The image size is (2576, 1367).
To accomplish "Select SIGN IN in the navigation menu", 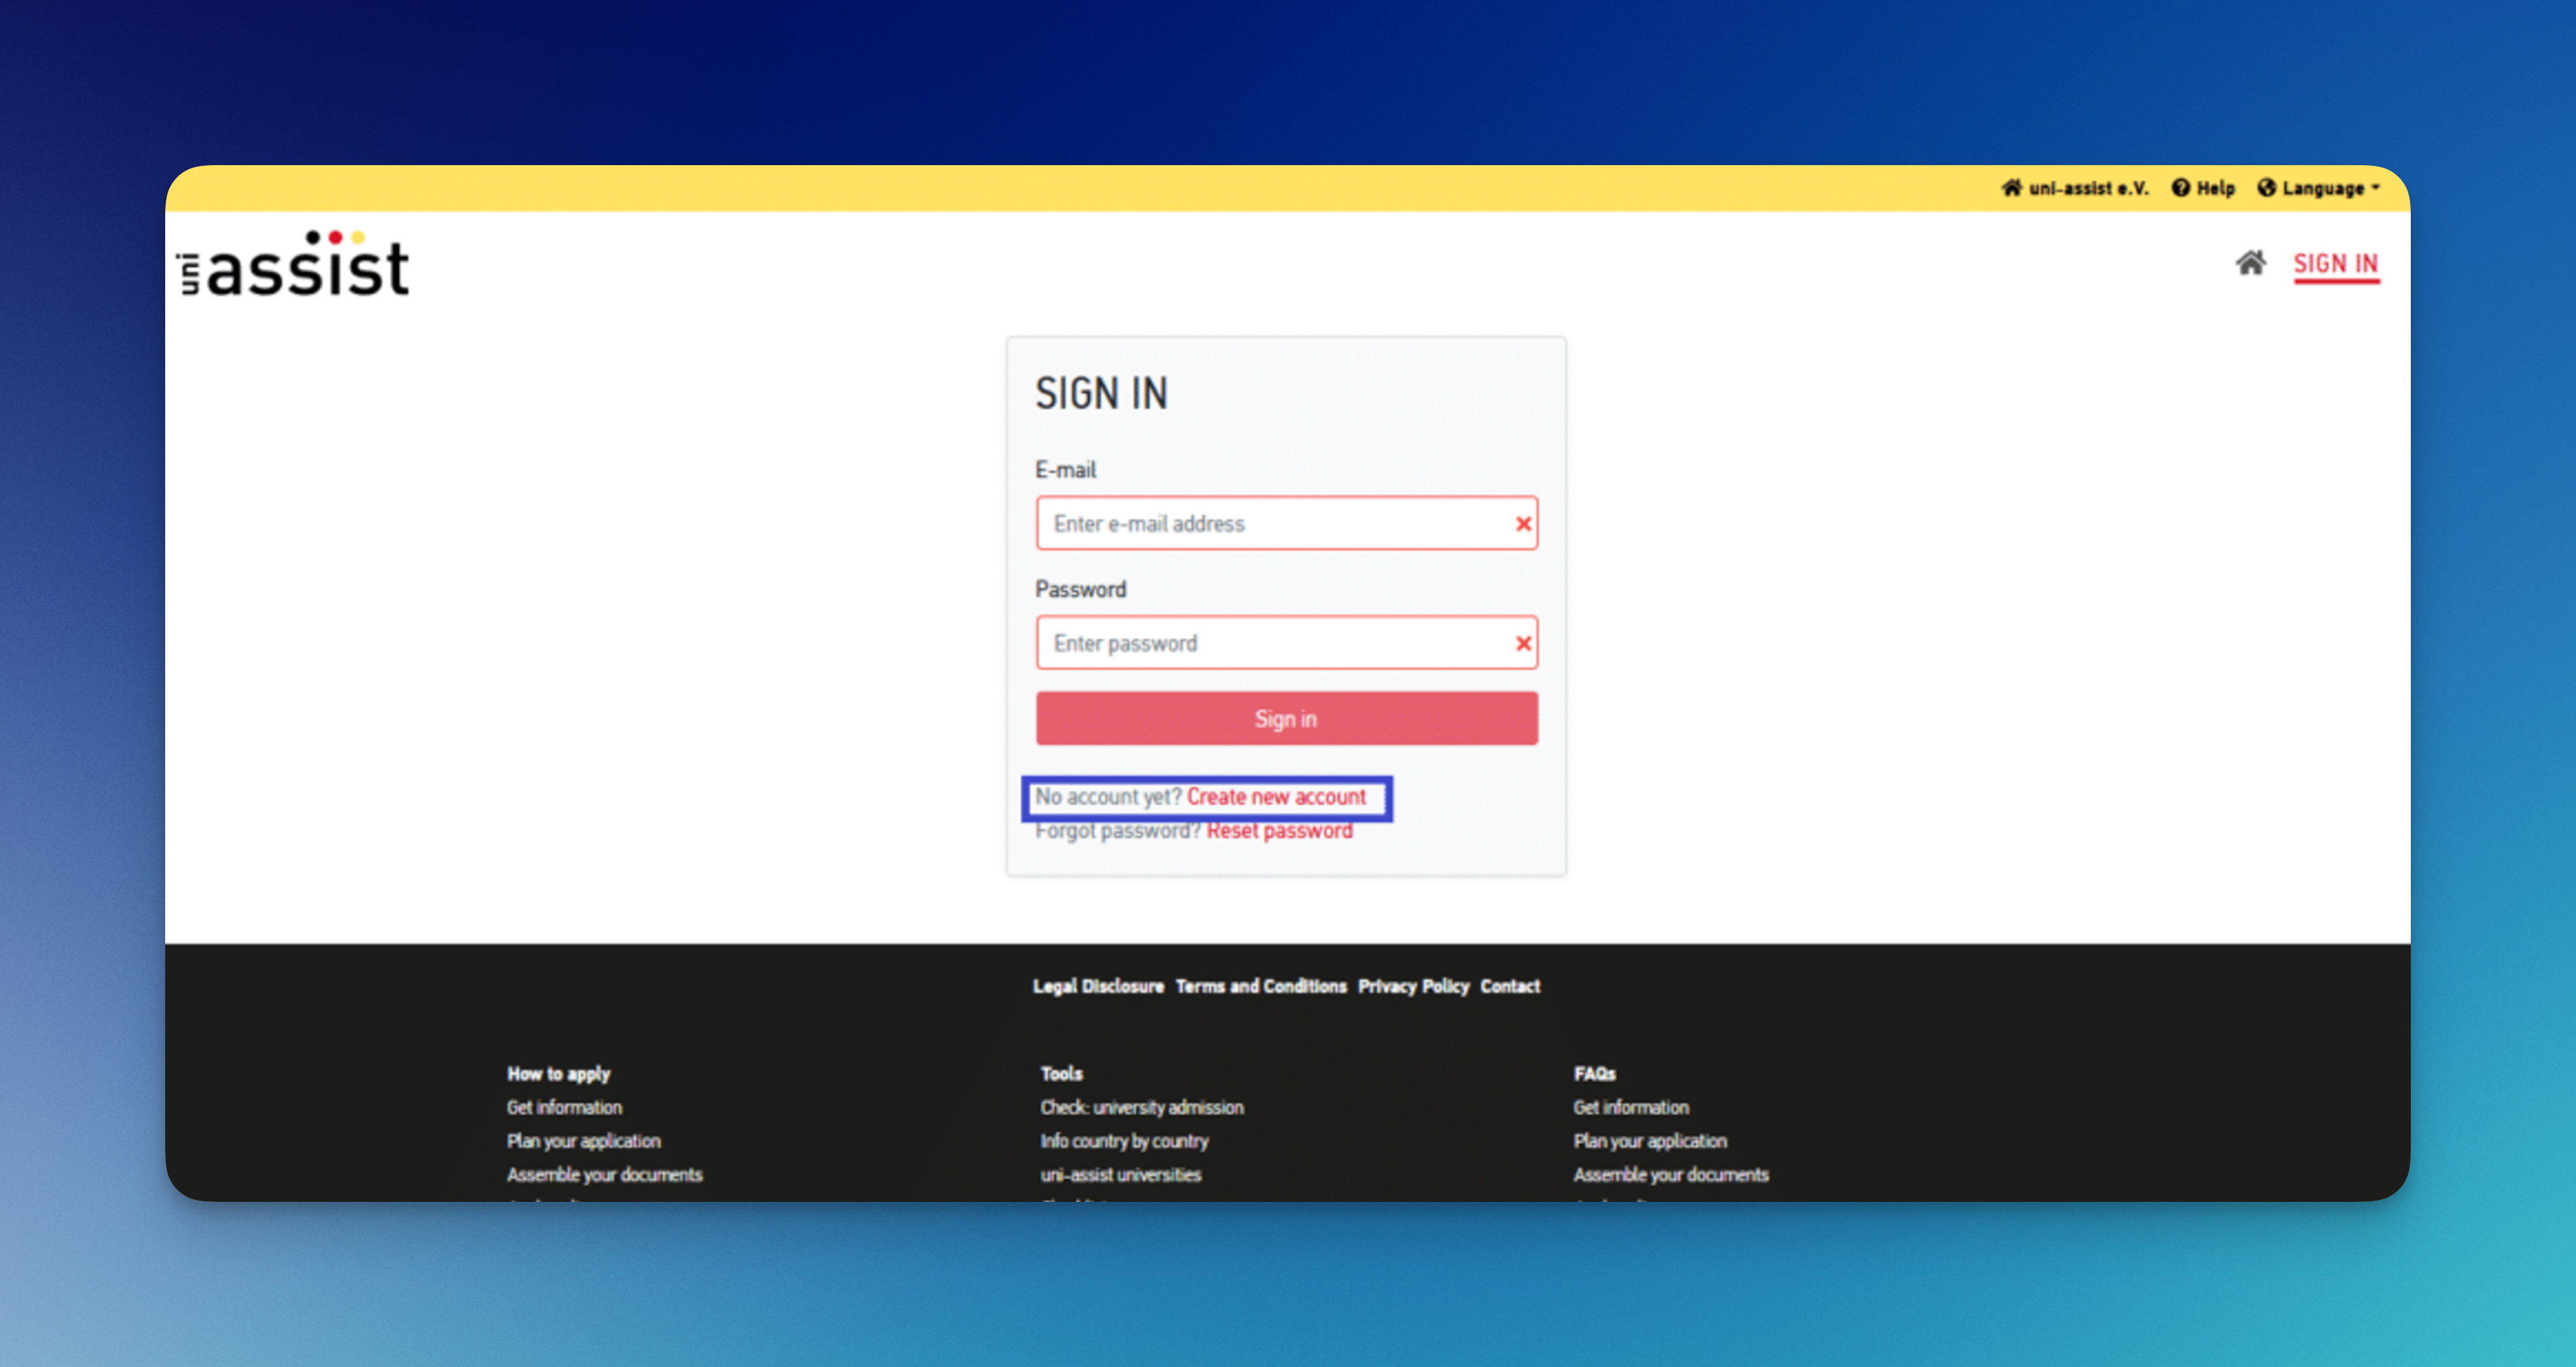I will (x=2335, y=264).
